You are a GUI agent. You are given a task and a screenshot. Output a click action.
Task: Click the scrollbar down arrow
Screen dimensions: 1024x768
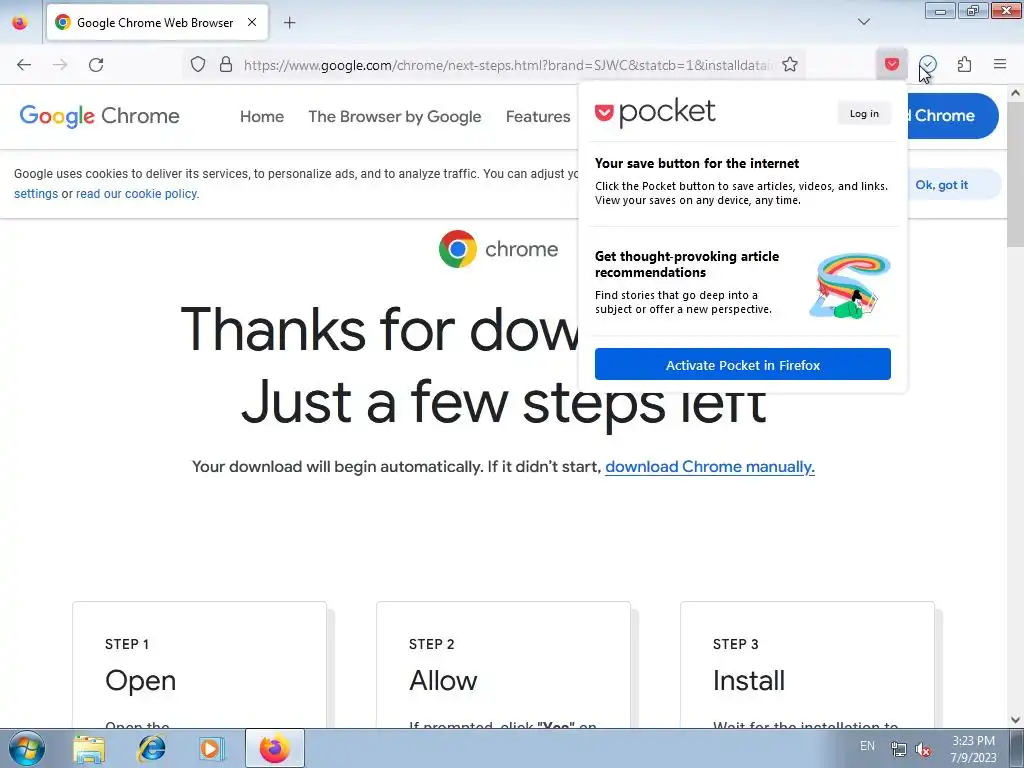click(1015, 720)
